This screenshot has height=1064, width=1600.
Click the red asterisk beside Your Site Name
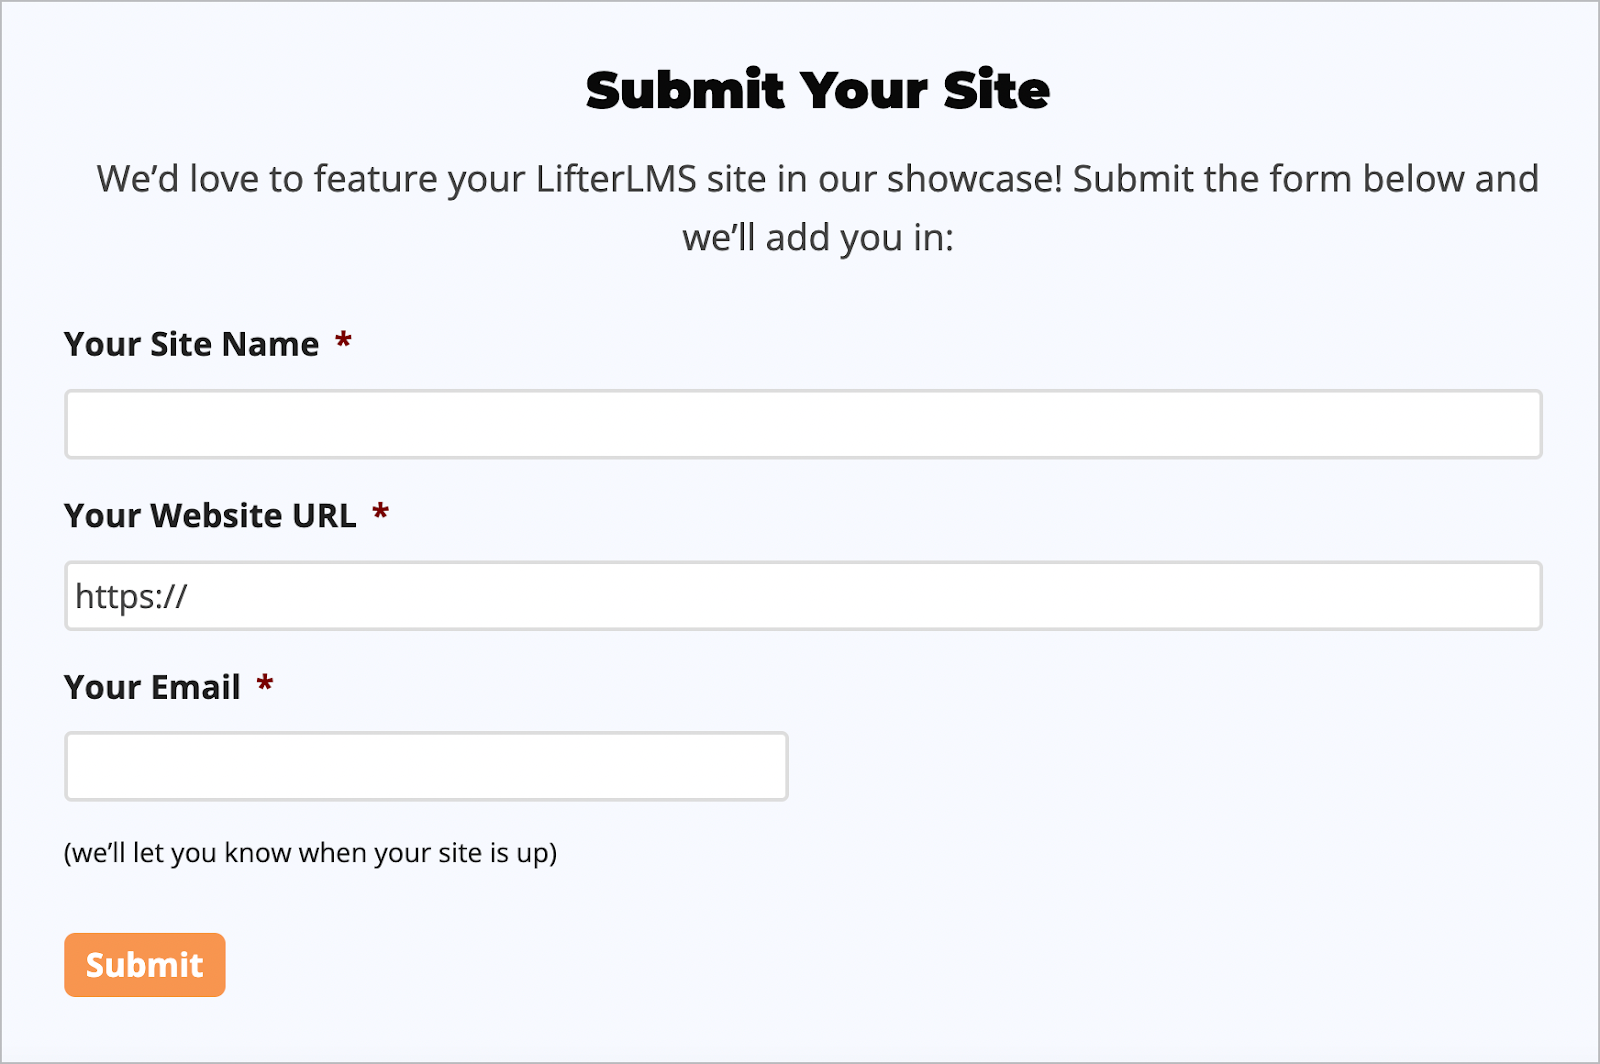pos(343,343)
